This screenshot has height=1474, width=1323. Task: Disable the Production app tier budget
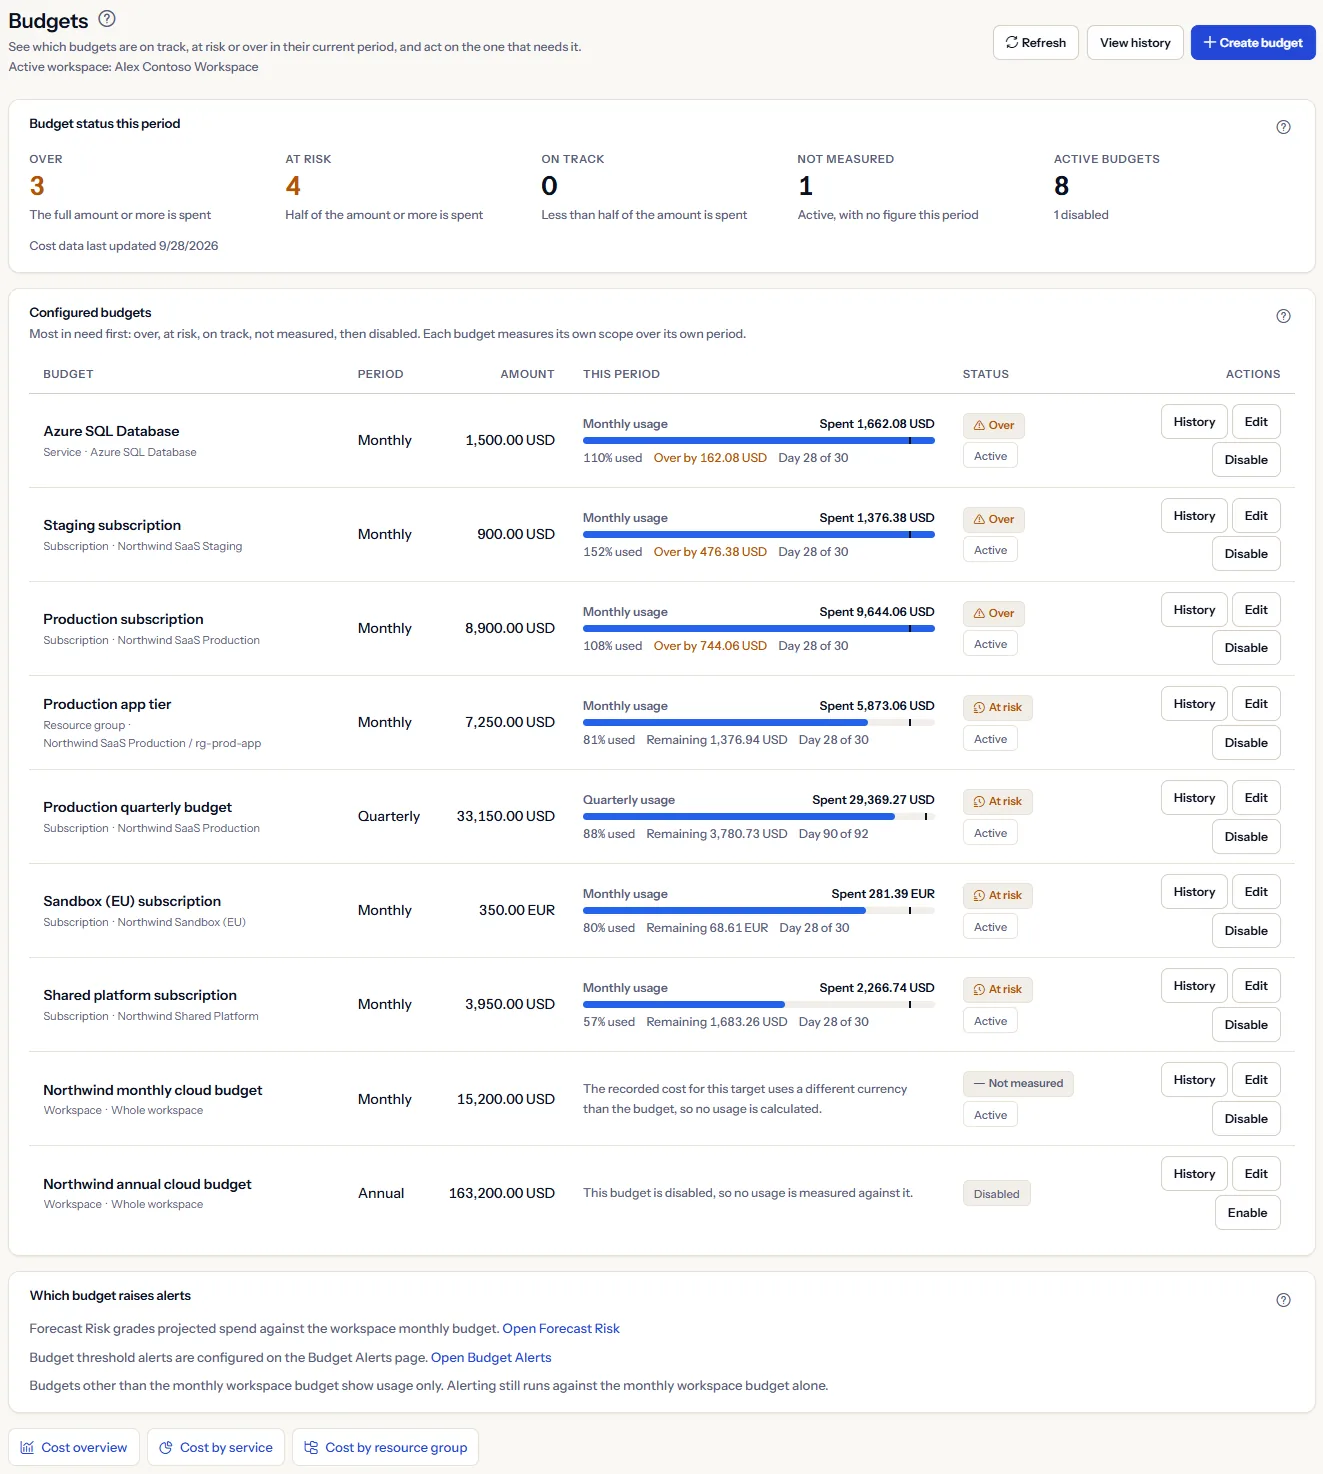click(1246, 743)
